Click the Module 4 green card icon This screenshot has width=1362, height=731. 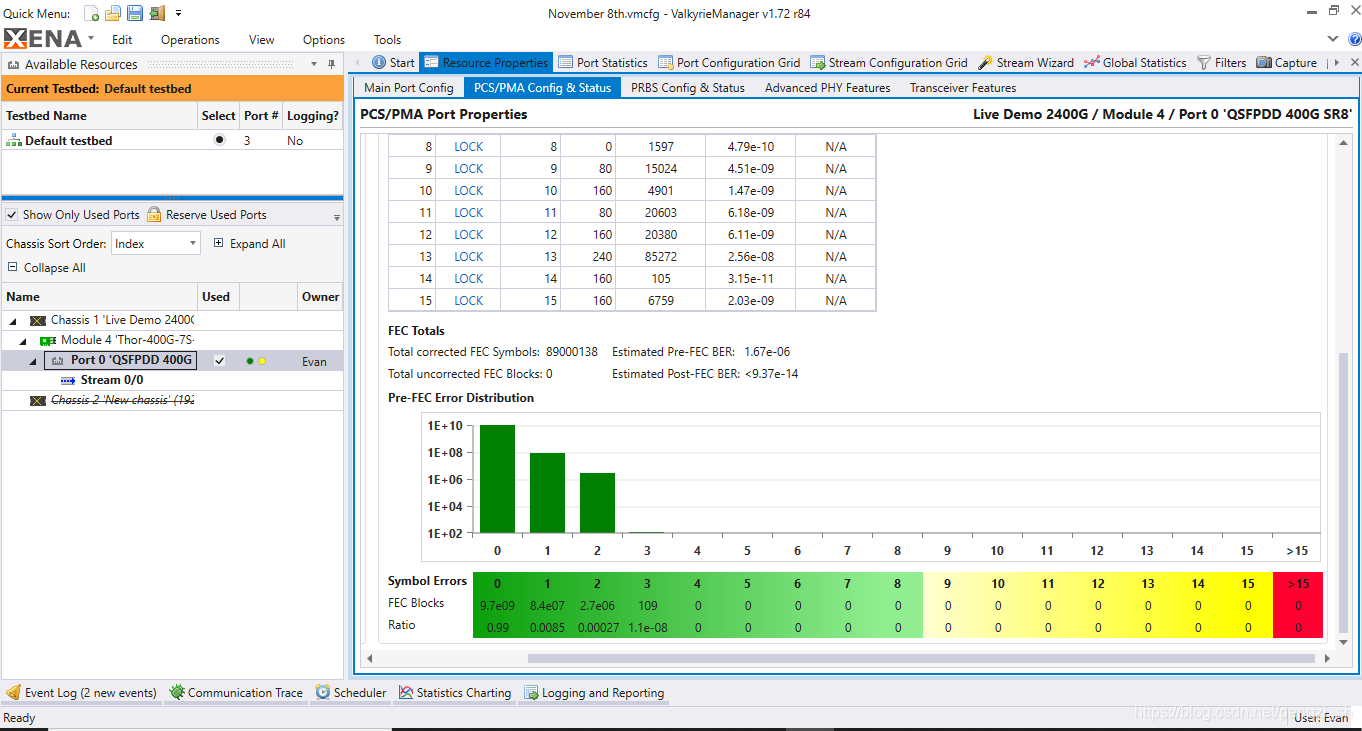click(x=47, y=341)
